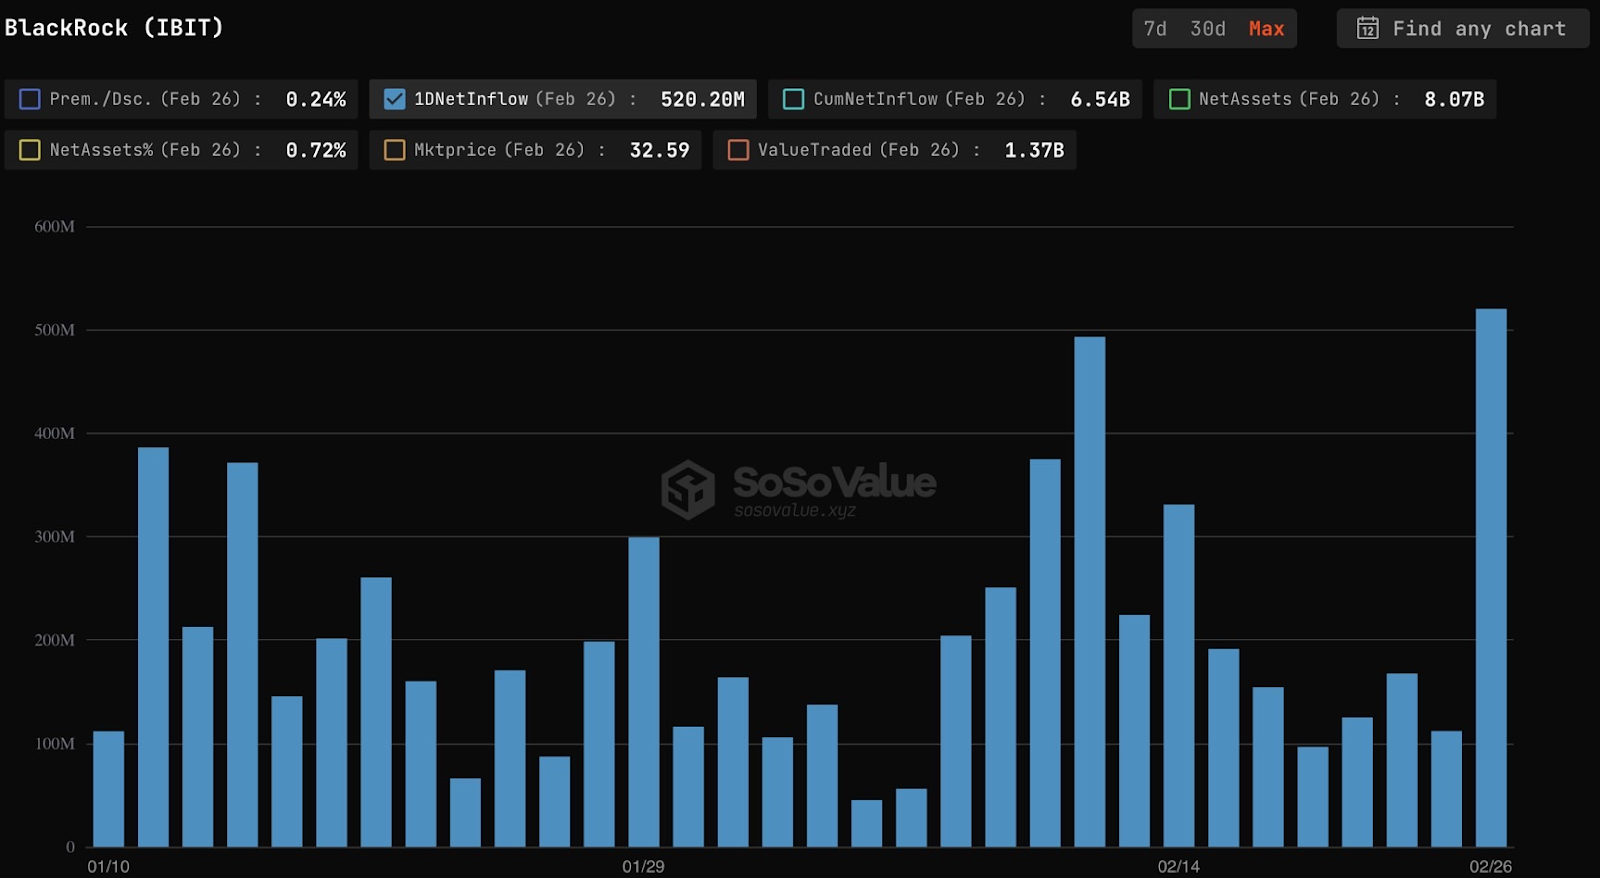
Task: Enable the CumNetInflow checkbox
Action: [x=793, y=99]
